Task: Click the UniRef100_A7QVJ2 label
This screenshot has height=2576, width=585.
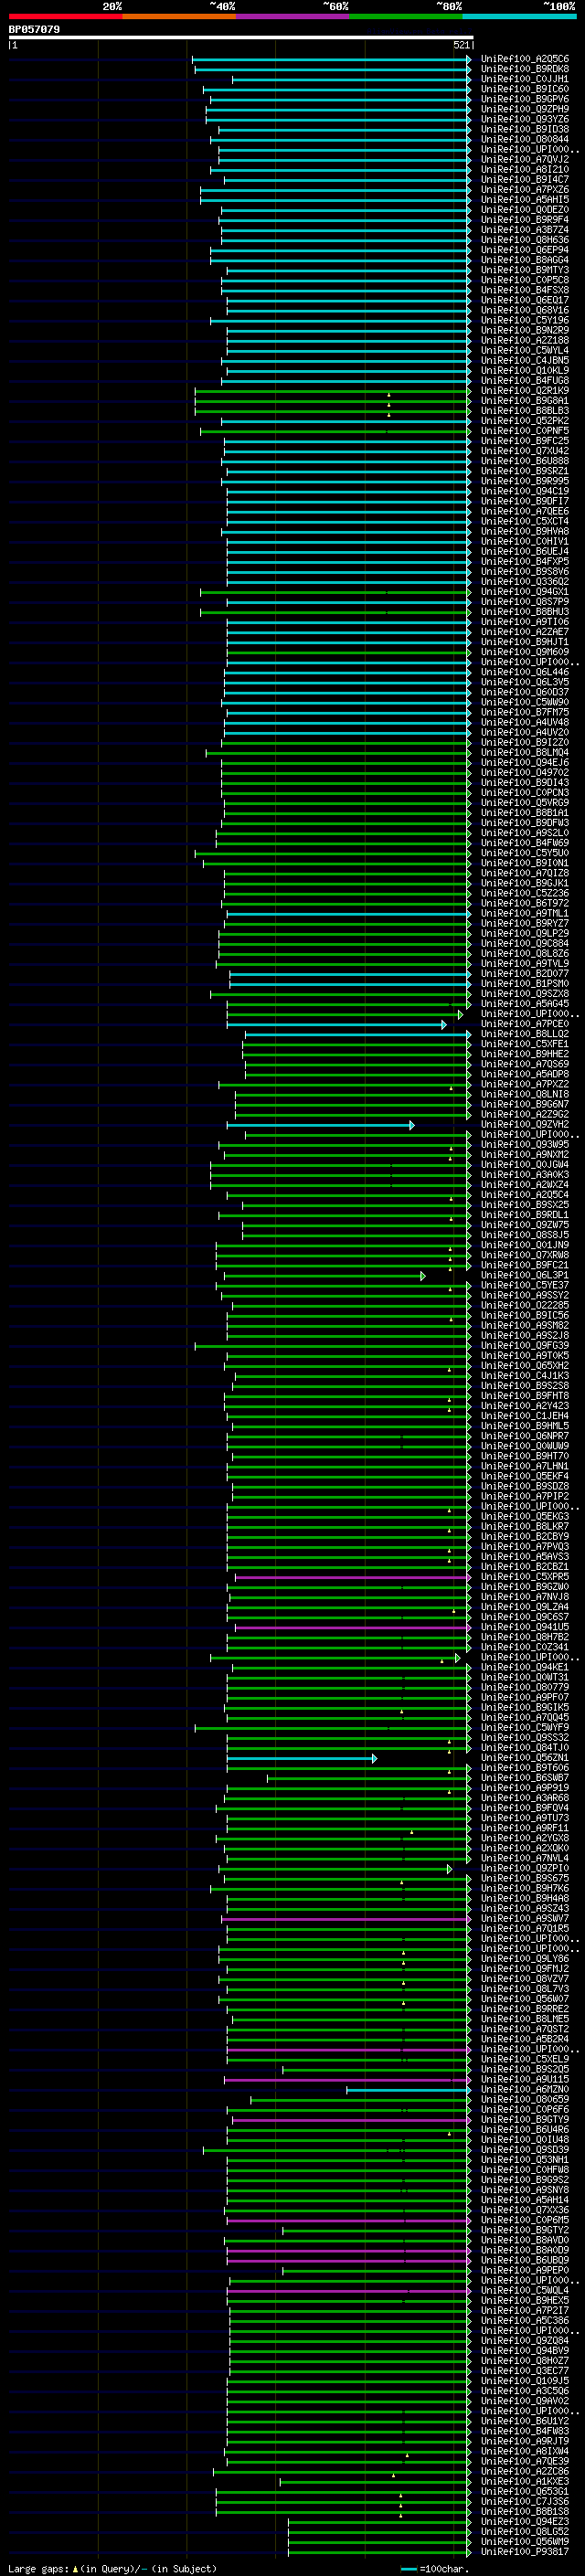Action: point(525,159)
